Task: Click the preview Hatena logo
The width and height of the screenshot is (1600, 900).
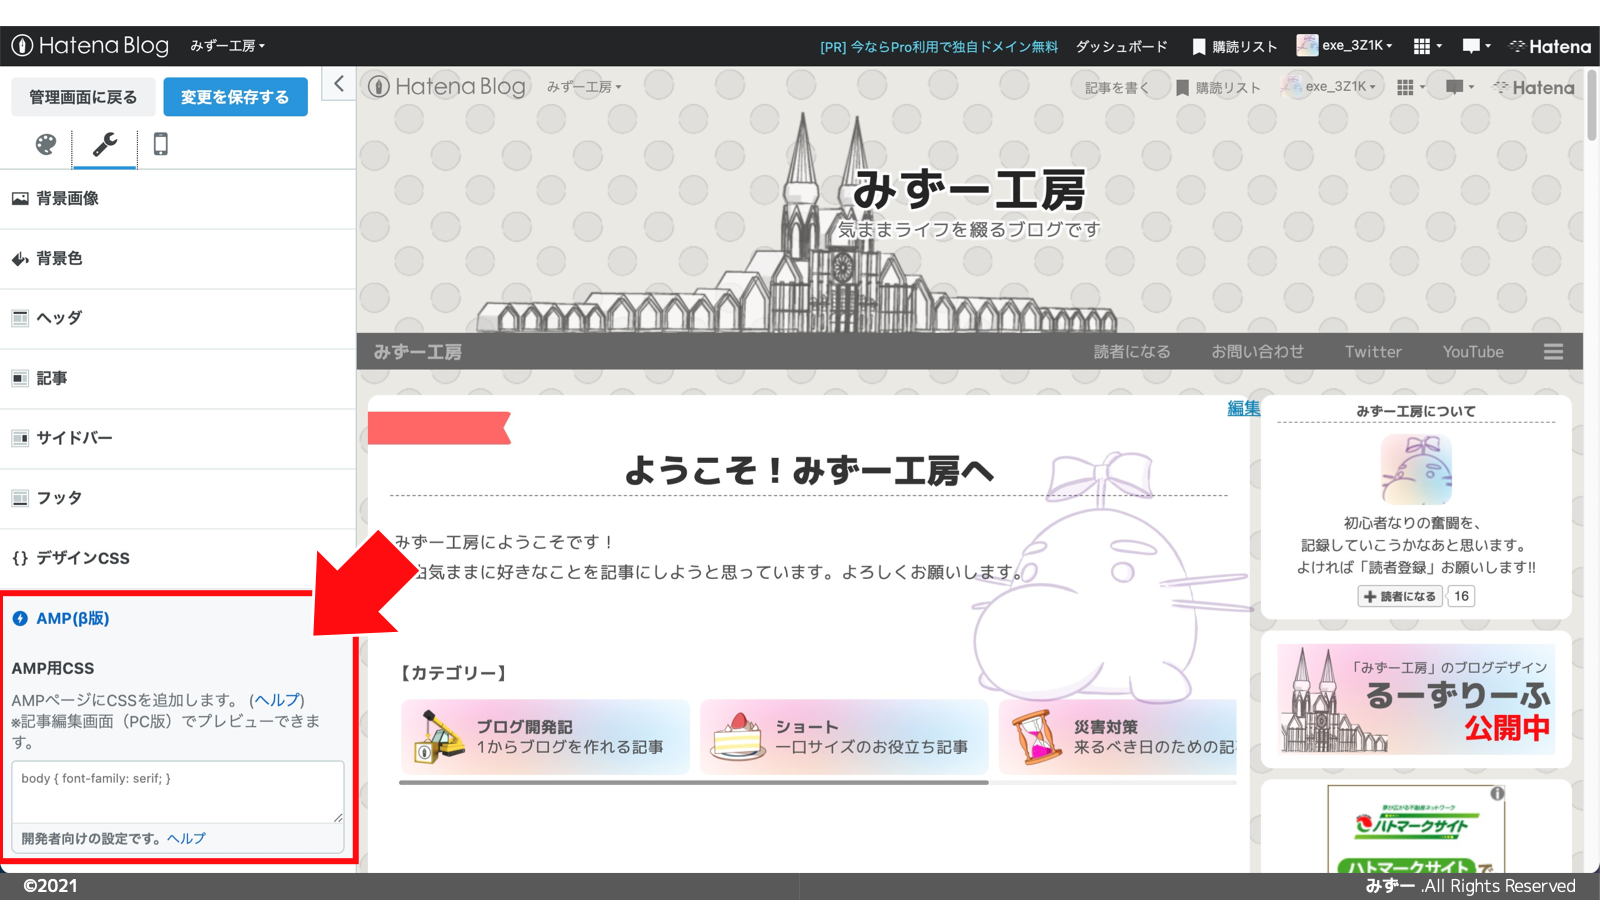Action: tap(1534, 88)
